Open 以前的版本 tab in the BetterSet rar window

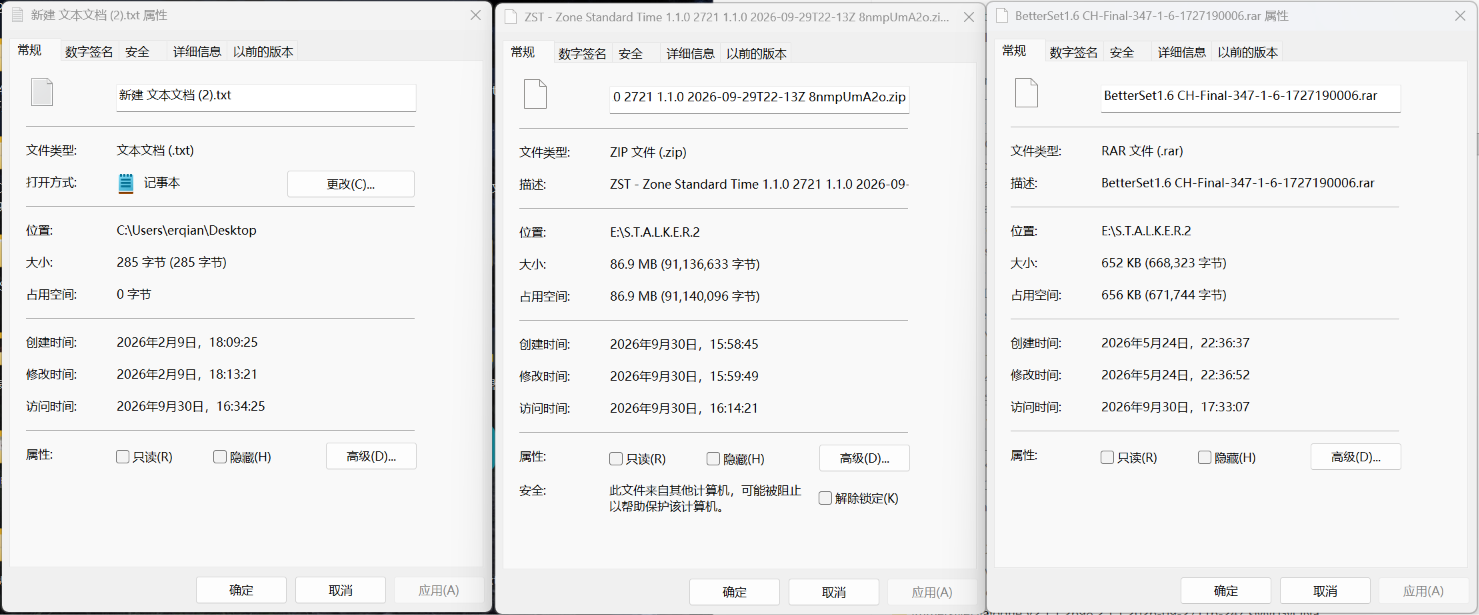click(1248, 52)
